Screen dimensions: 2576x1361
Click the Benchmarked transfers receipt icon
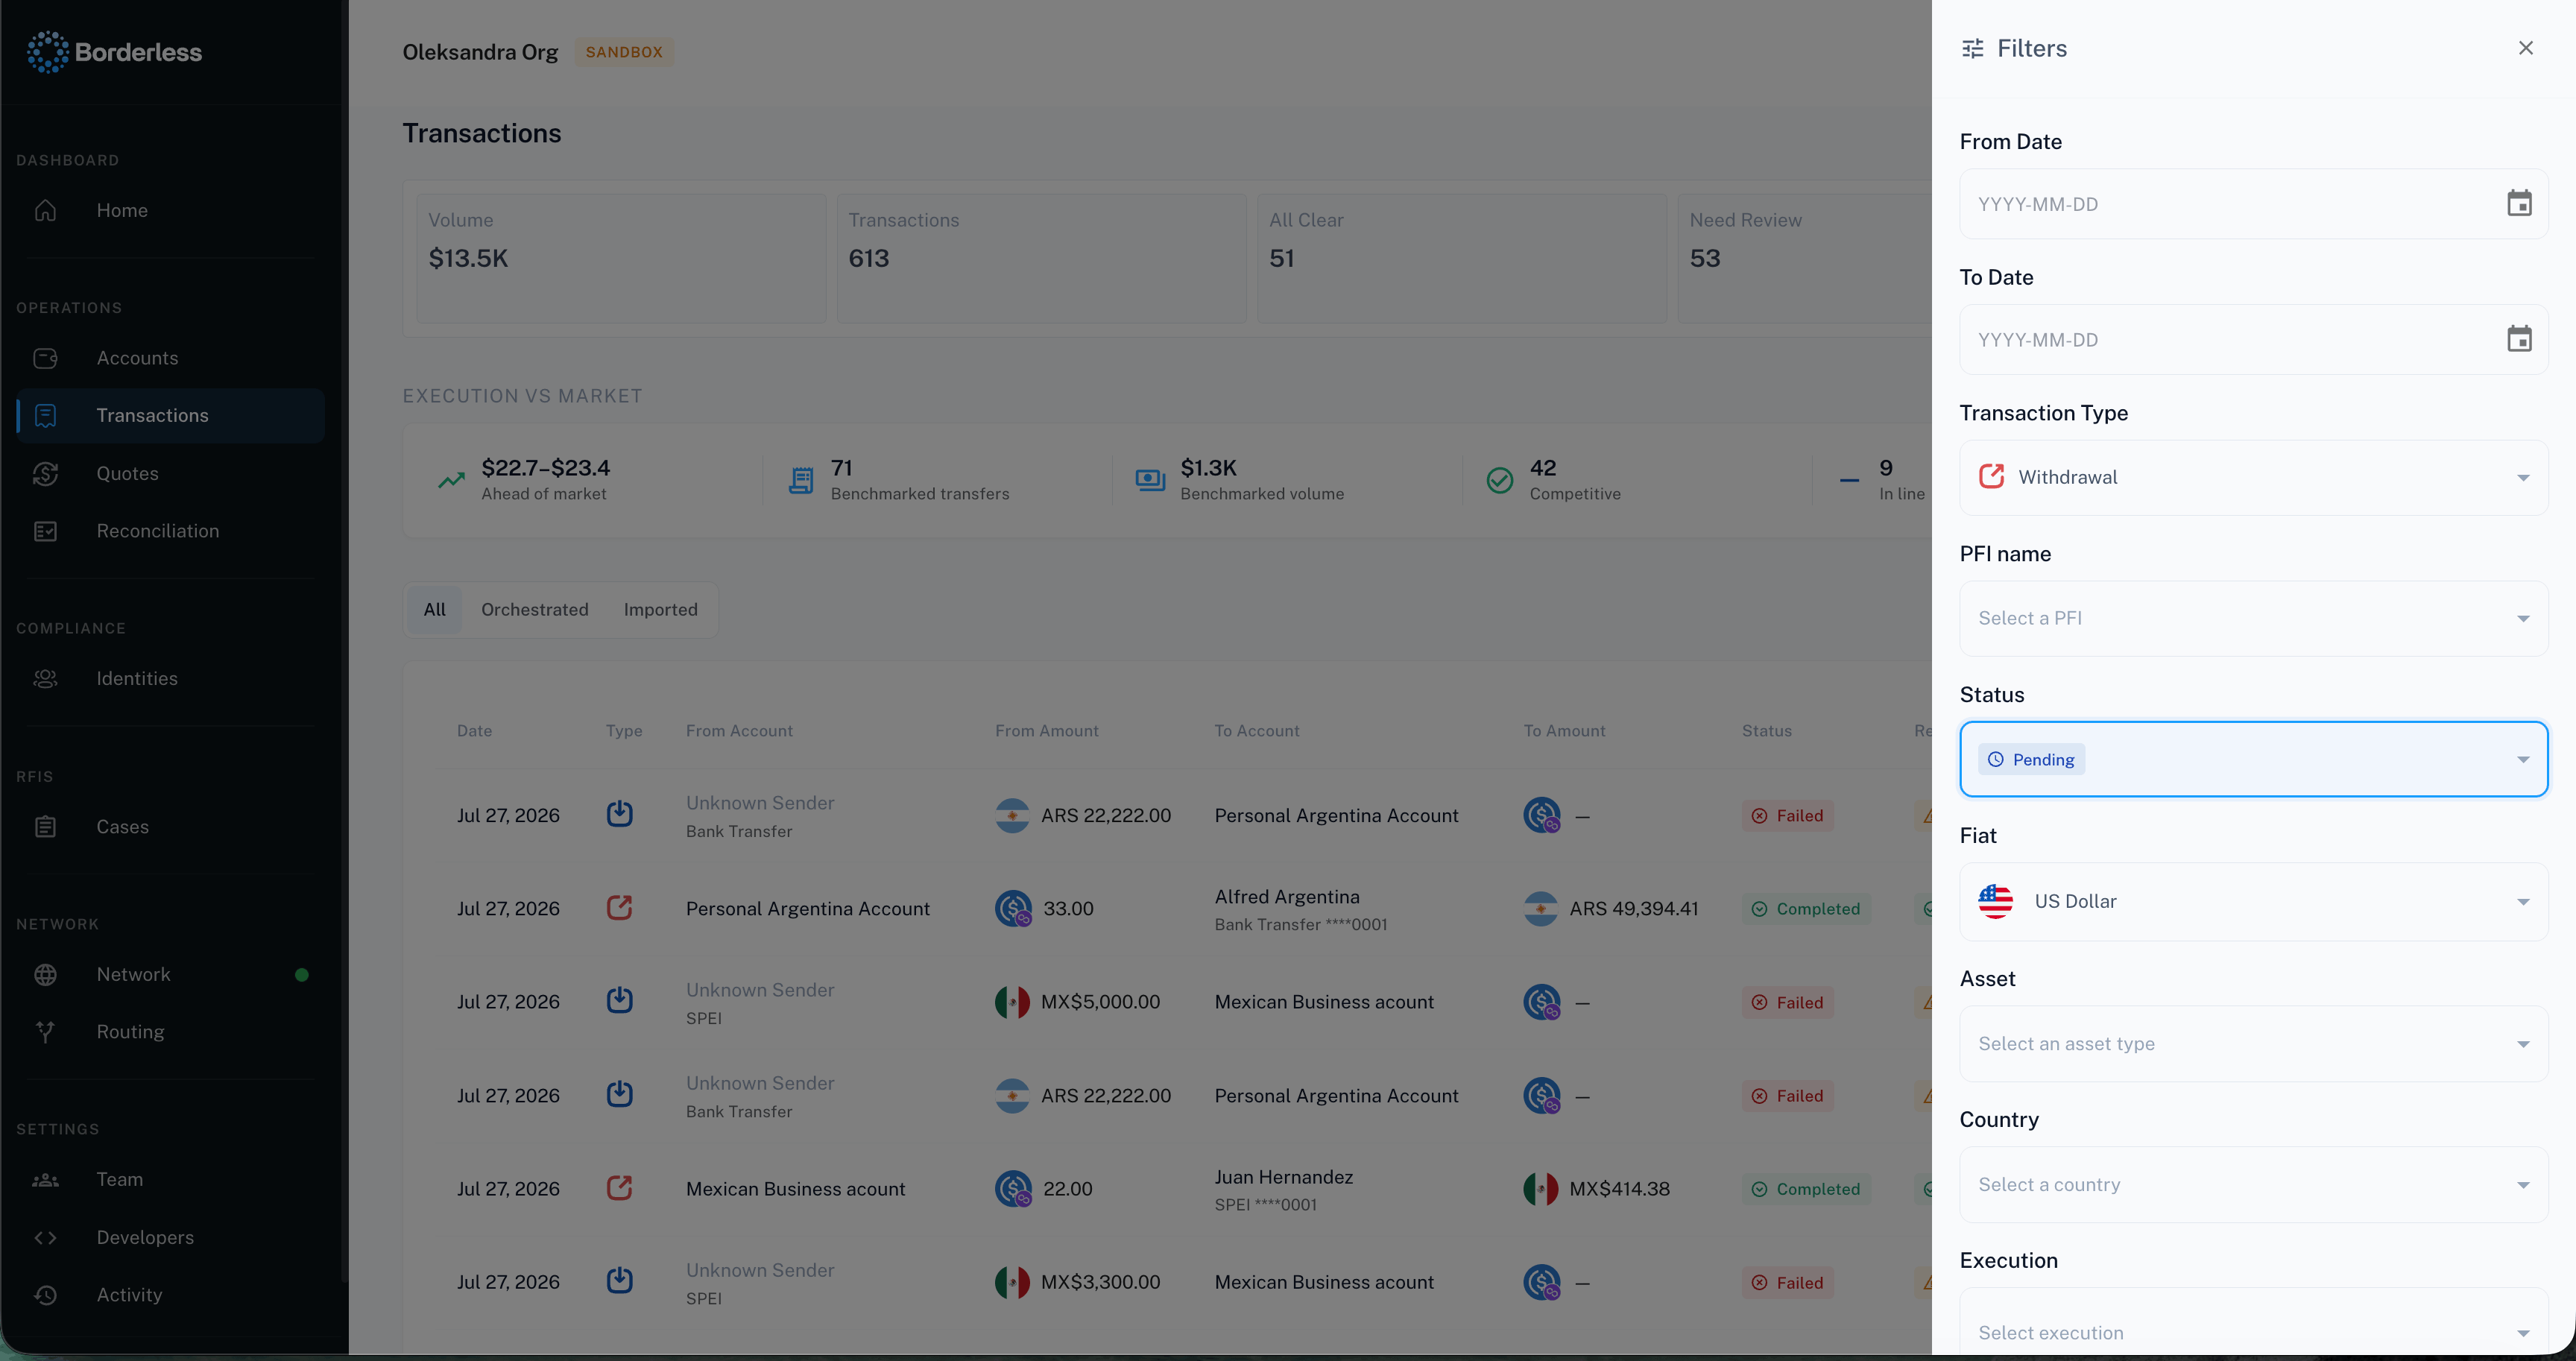[x=800, y=480]
